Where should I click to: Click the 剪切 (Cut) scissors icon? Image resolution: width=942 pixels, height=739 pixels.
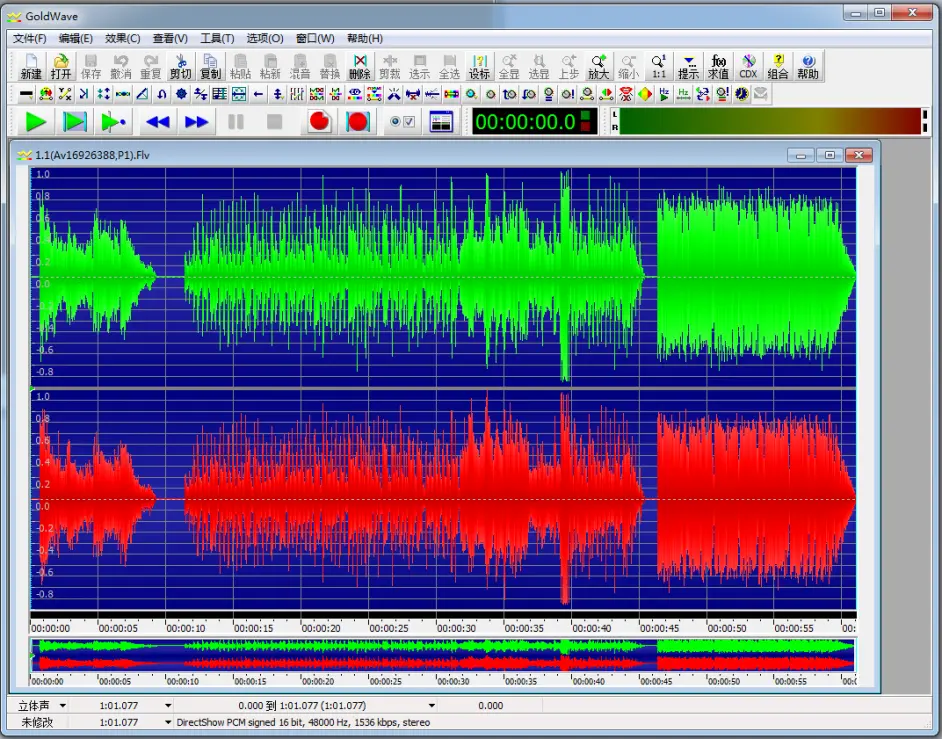tap(180, 66)
